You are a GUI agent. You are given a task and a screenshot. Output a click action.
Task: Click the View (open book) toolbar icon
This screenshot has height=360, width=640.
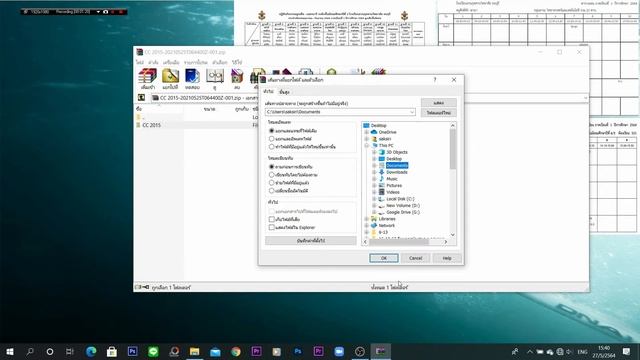215,76
